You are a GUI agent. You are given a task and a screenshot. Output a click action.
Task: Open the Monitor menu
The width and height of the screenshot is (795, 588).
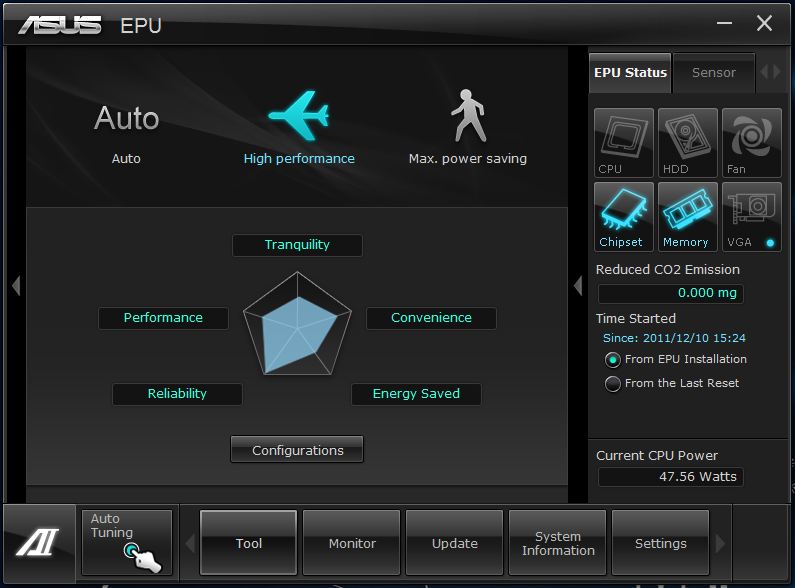click(x=352, y=543)
